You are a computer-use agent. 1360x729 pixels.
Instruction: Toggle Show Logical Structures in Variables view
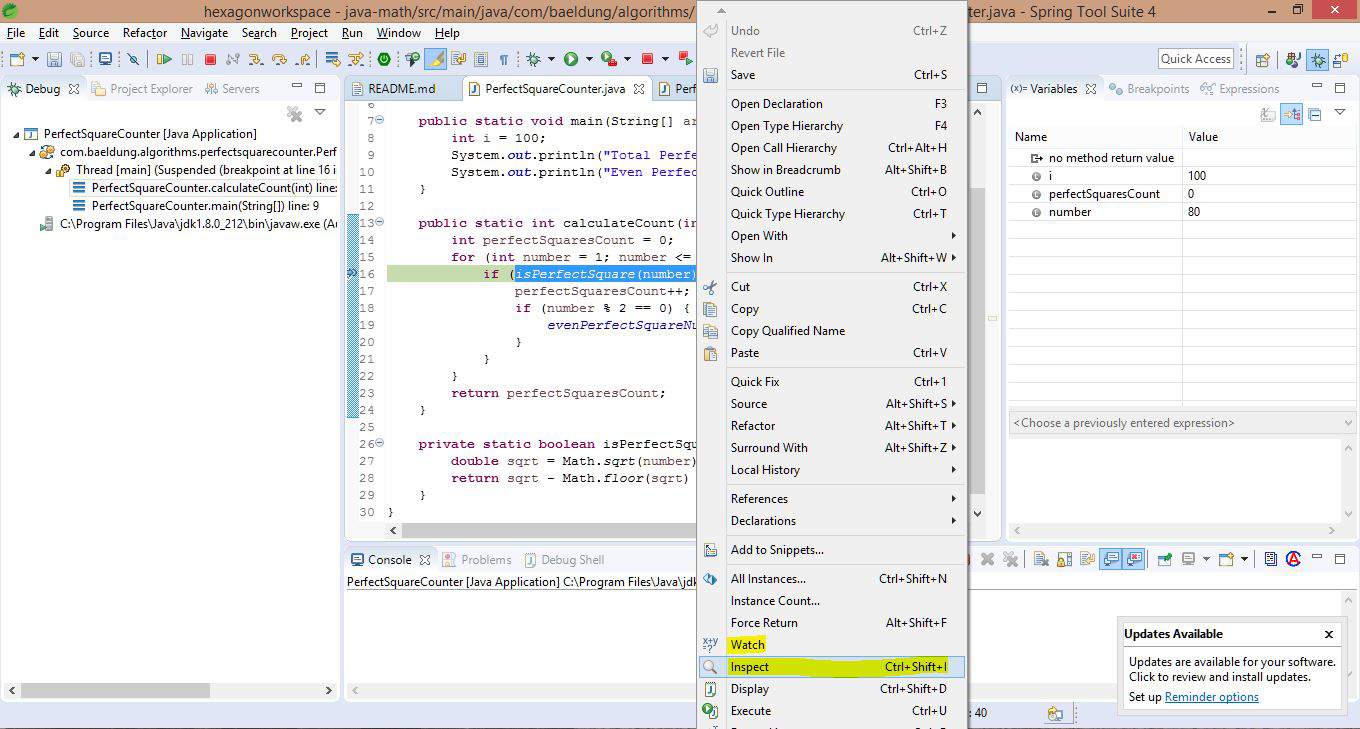(x=1291, y=113)
